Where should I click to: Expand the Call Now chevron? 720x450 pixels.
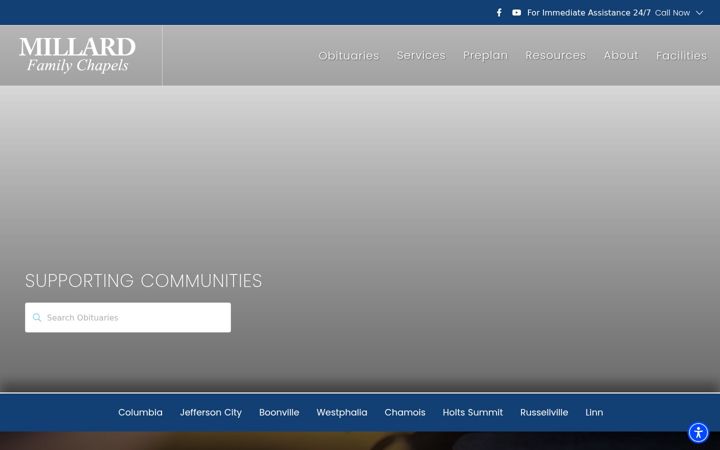tap(699, 13)
